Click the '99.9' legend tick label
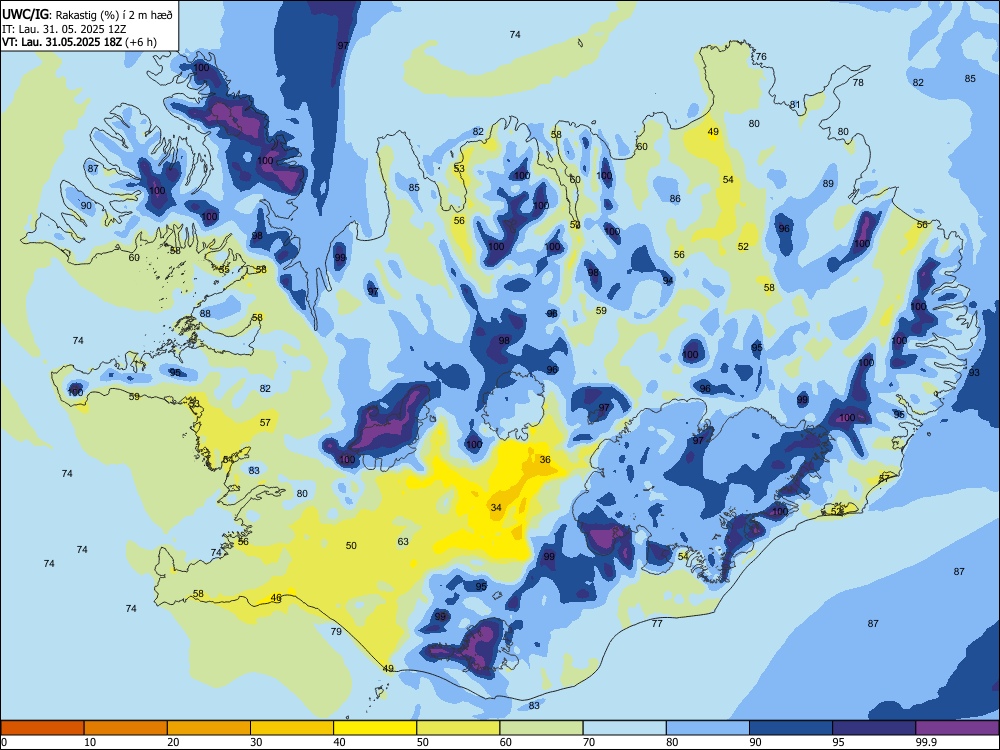The height and width of the screenshot is (750, 1000). pyautogui.click(x=925, y=742)
